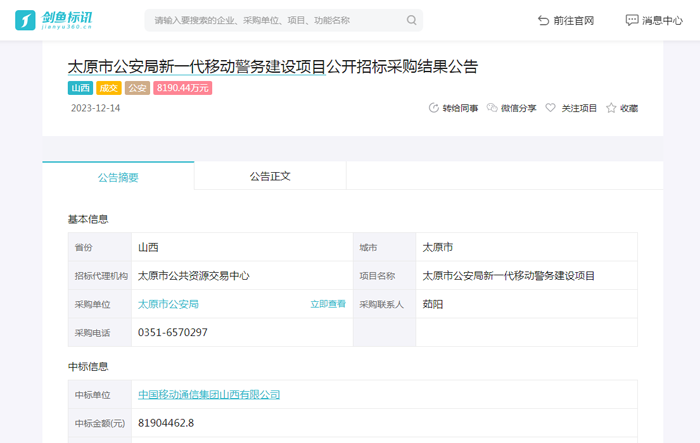The height and width of the screenshot is (443, 700).
Task: Click the 关注项目 heart icon
Action: pyautogui.click(x=550, y=108)
